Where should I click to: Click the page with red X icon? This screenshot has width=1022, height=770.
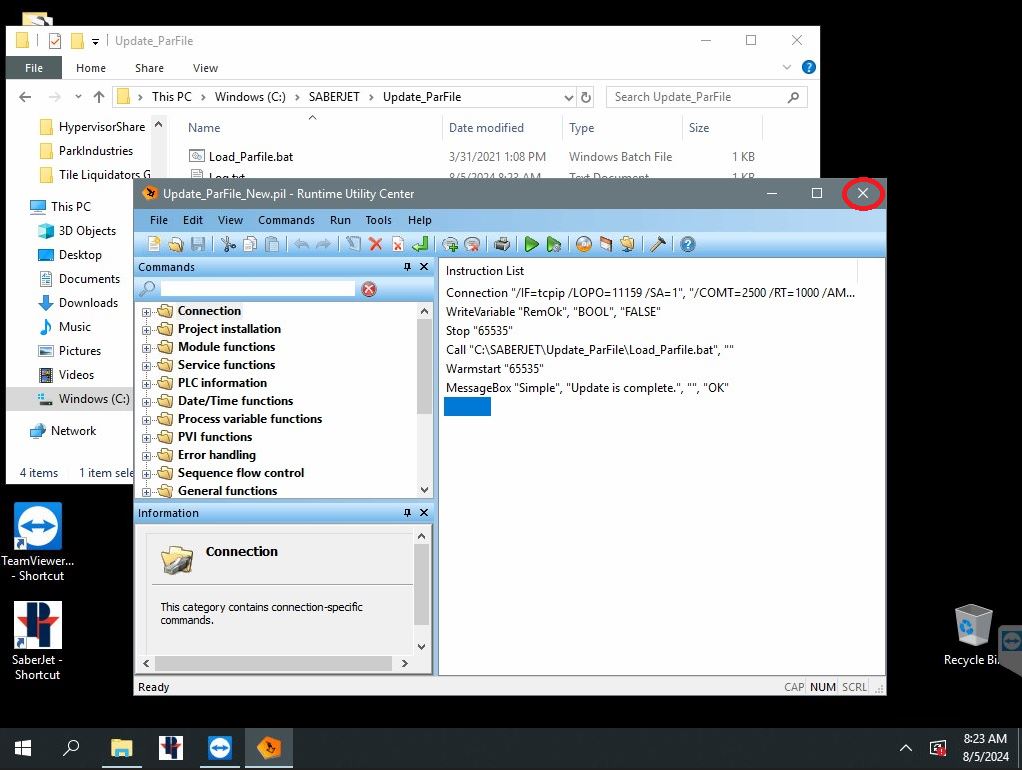point(398,244)
